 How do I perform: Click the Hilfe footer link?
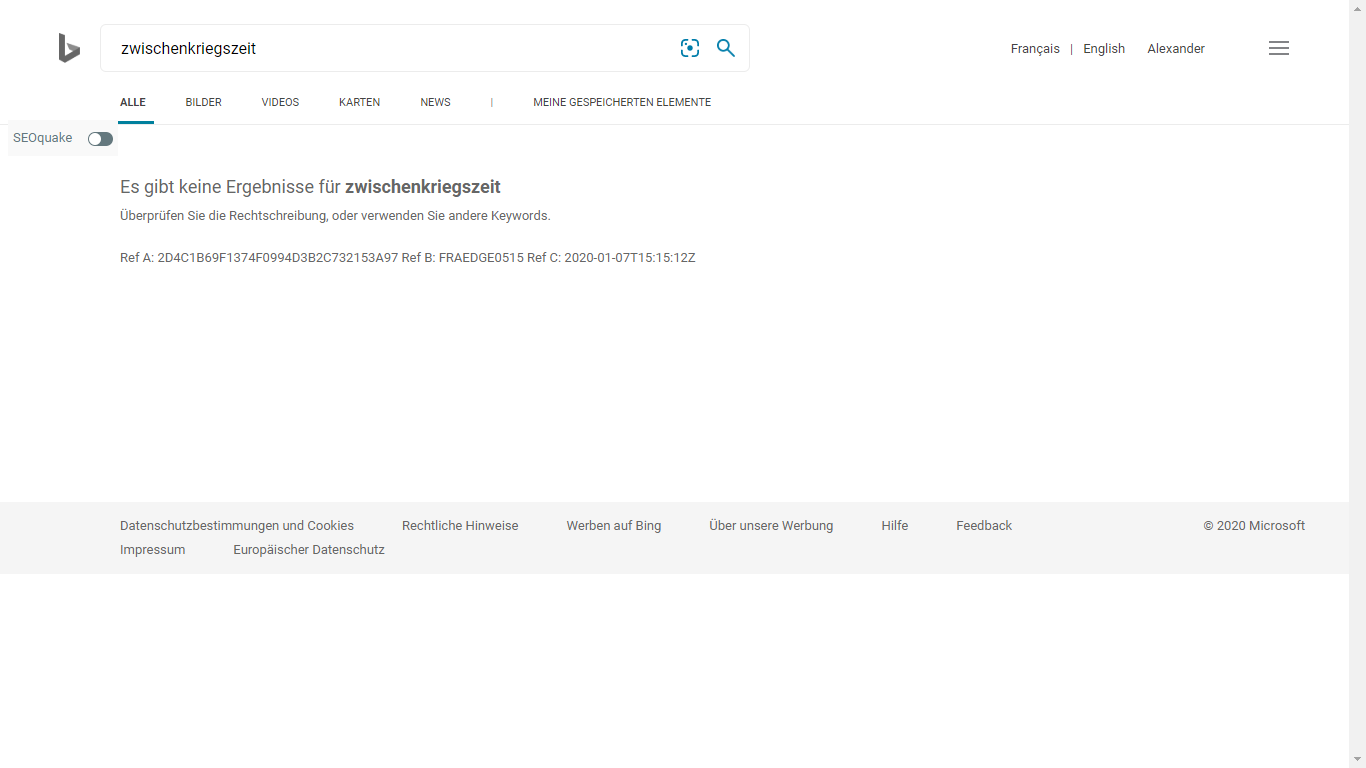click(895, 526)
